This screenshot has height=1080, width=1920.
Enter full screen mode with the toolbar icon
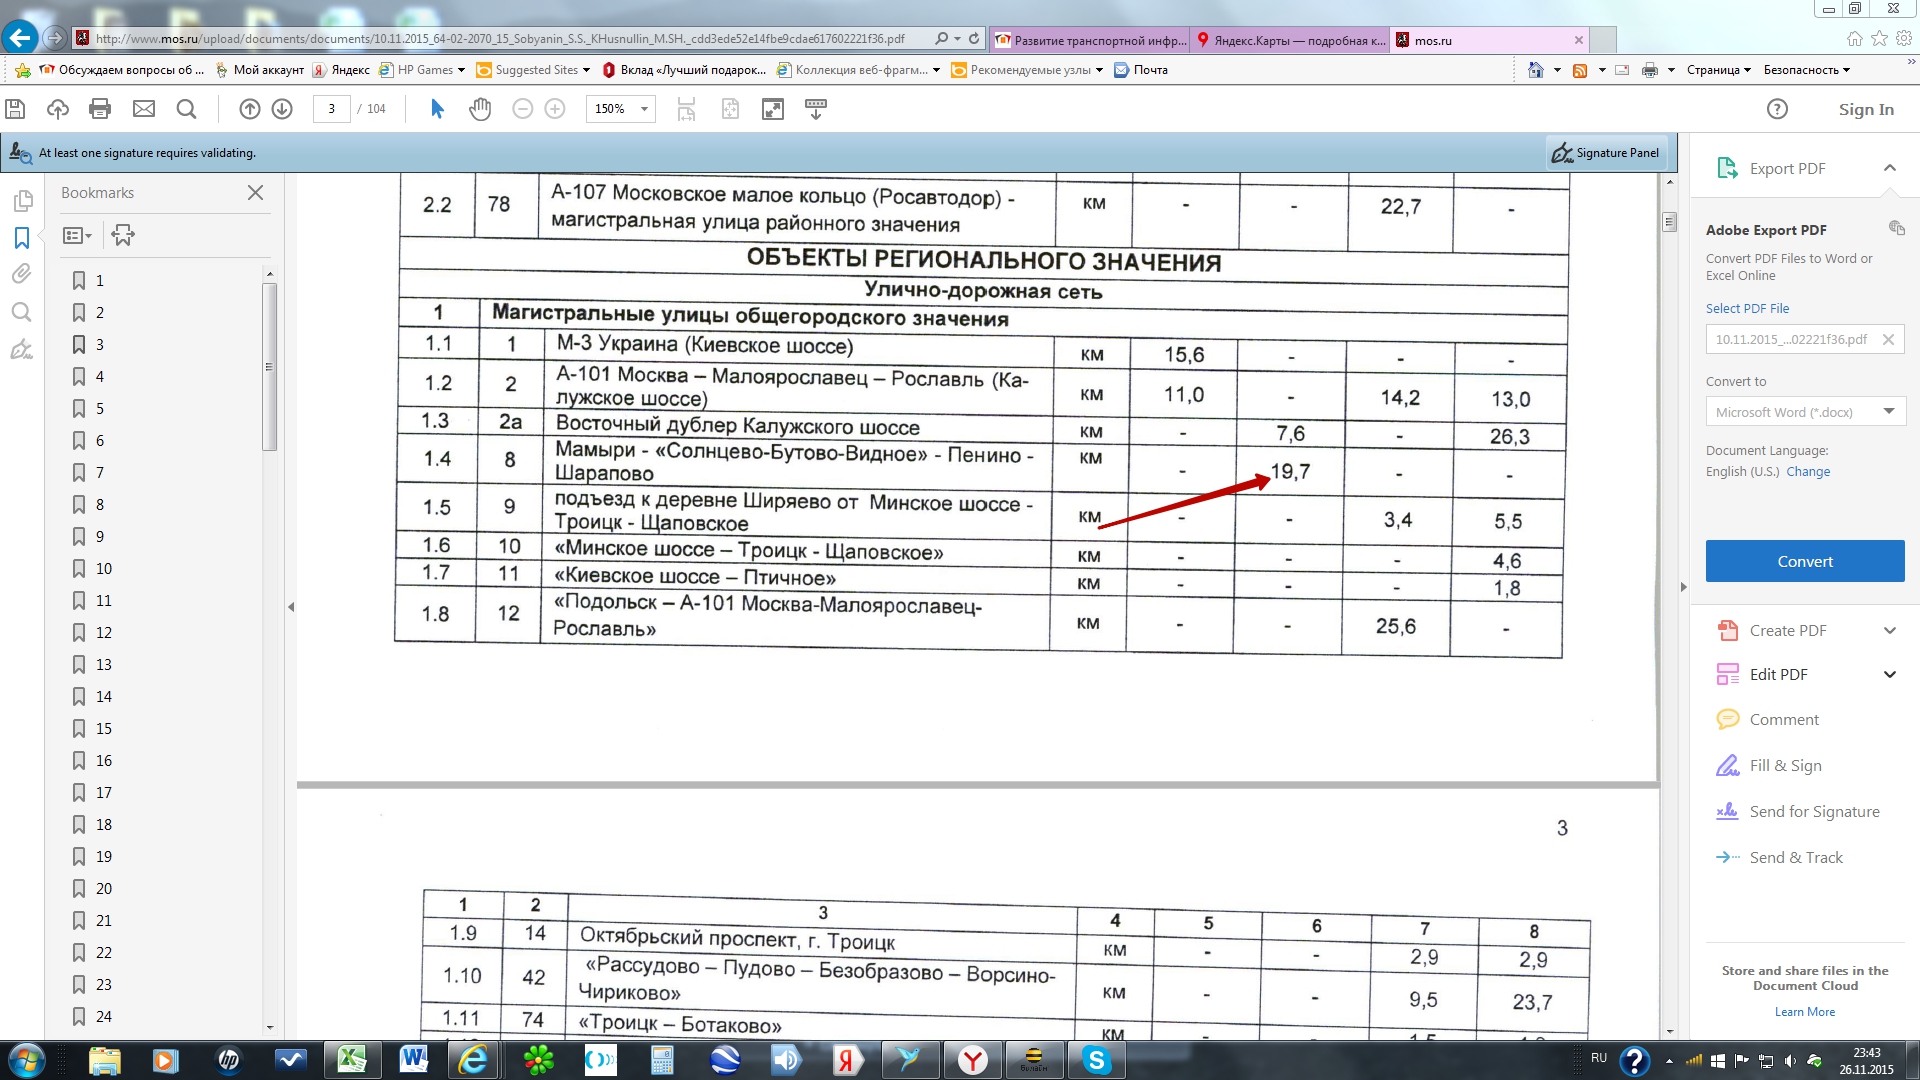[x=773, y=109]
